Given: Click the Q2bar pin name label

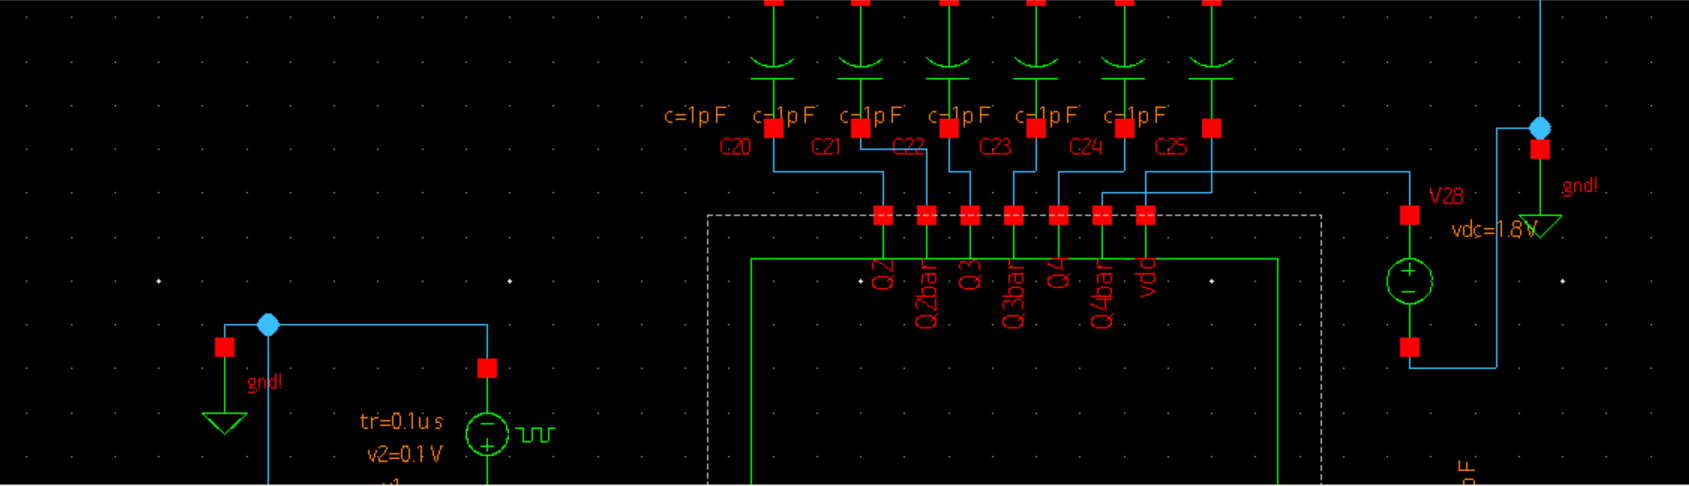Looking at the screenshot, I should (x=927, y=294).
